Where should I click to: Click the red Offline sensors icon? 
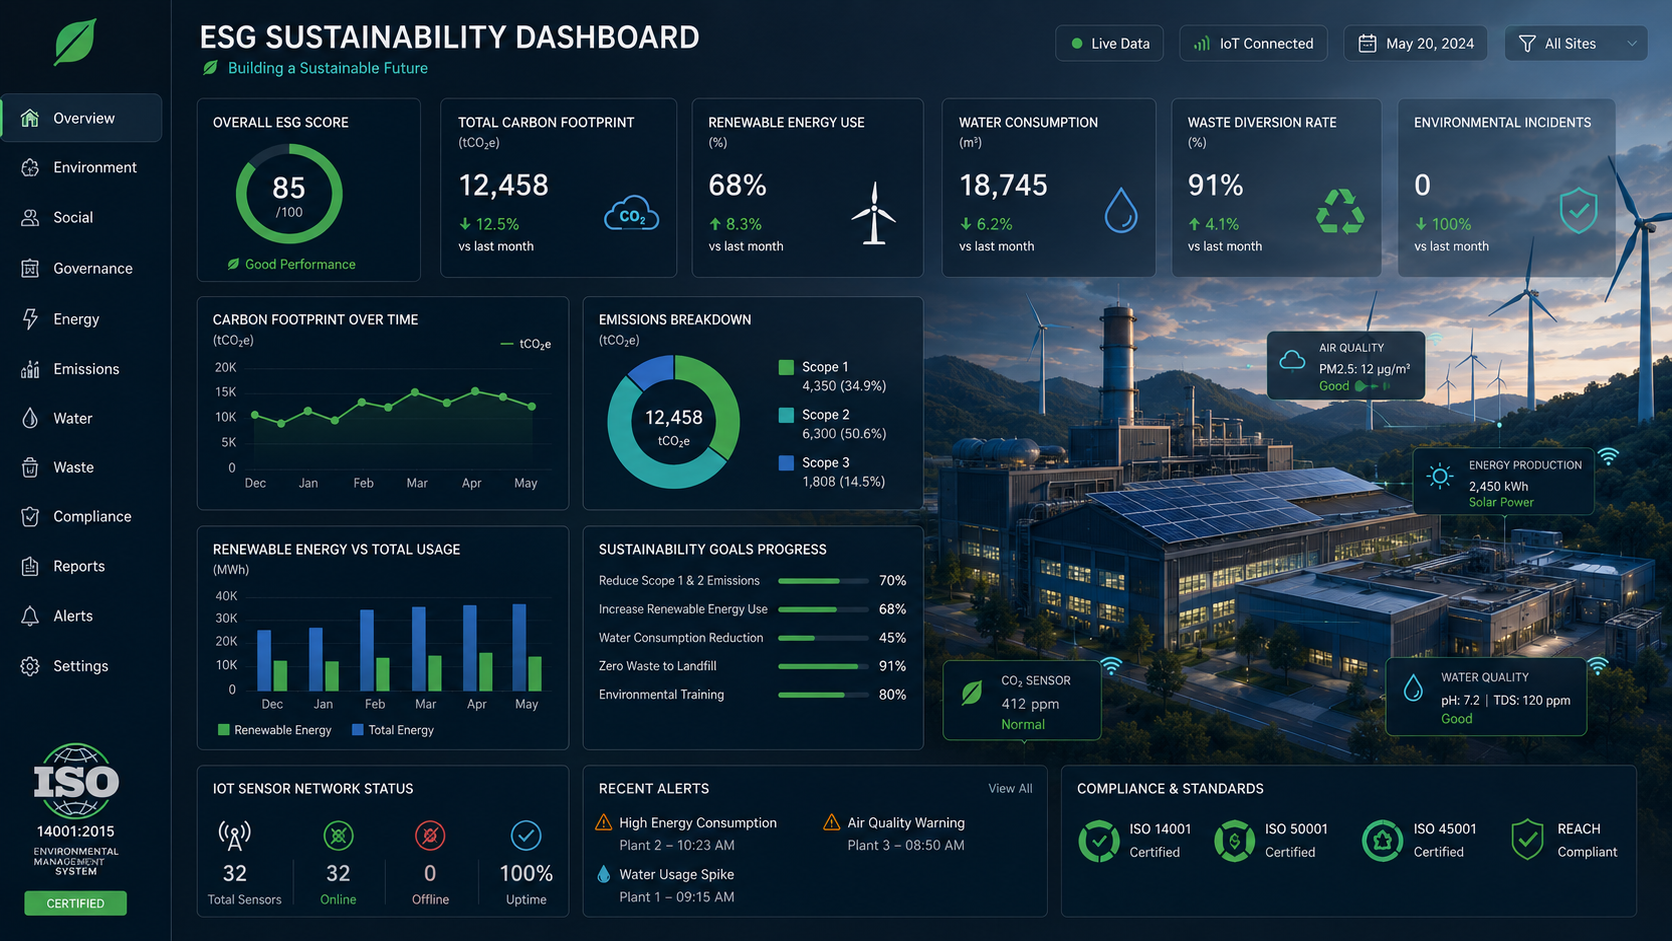430,835
